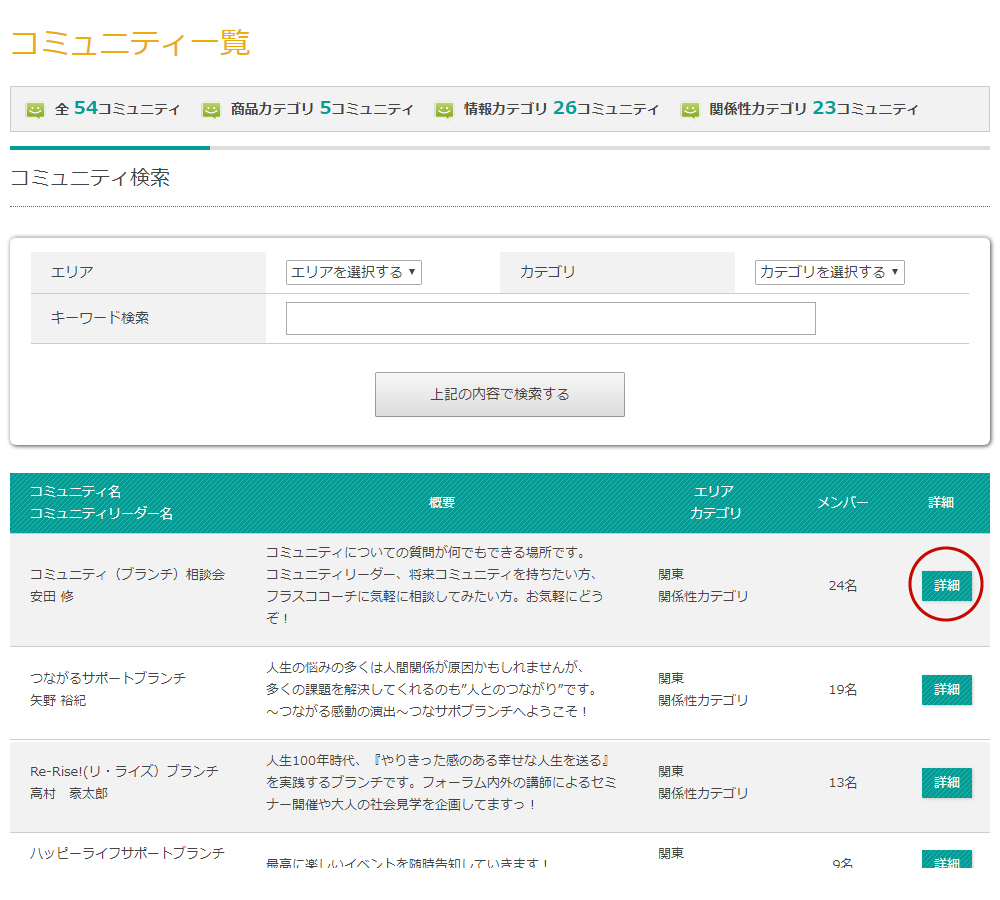Click the 13名 member count
The height and width of the screenshot is (900, 1000).
[x=842, y=783]
